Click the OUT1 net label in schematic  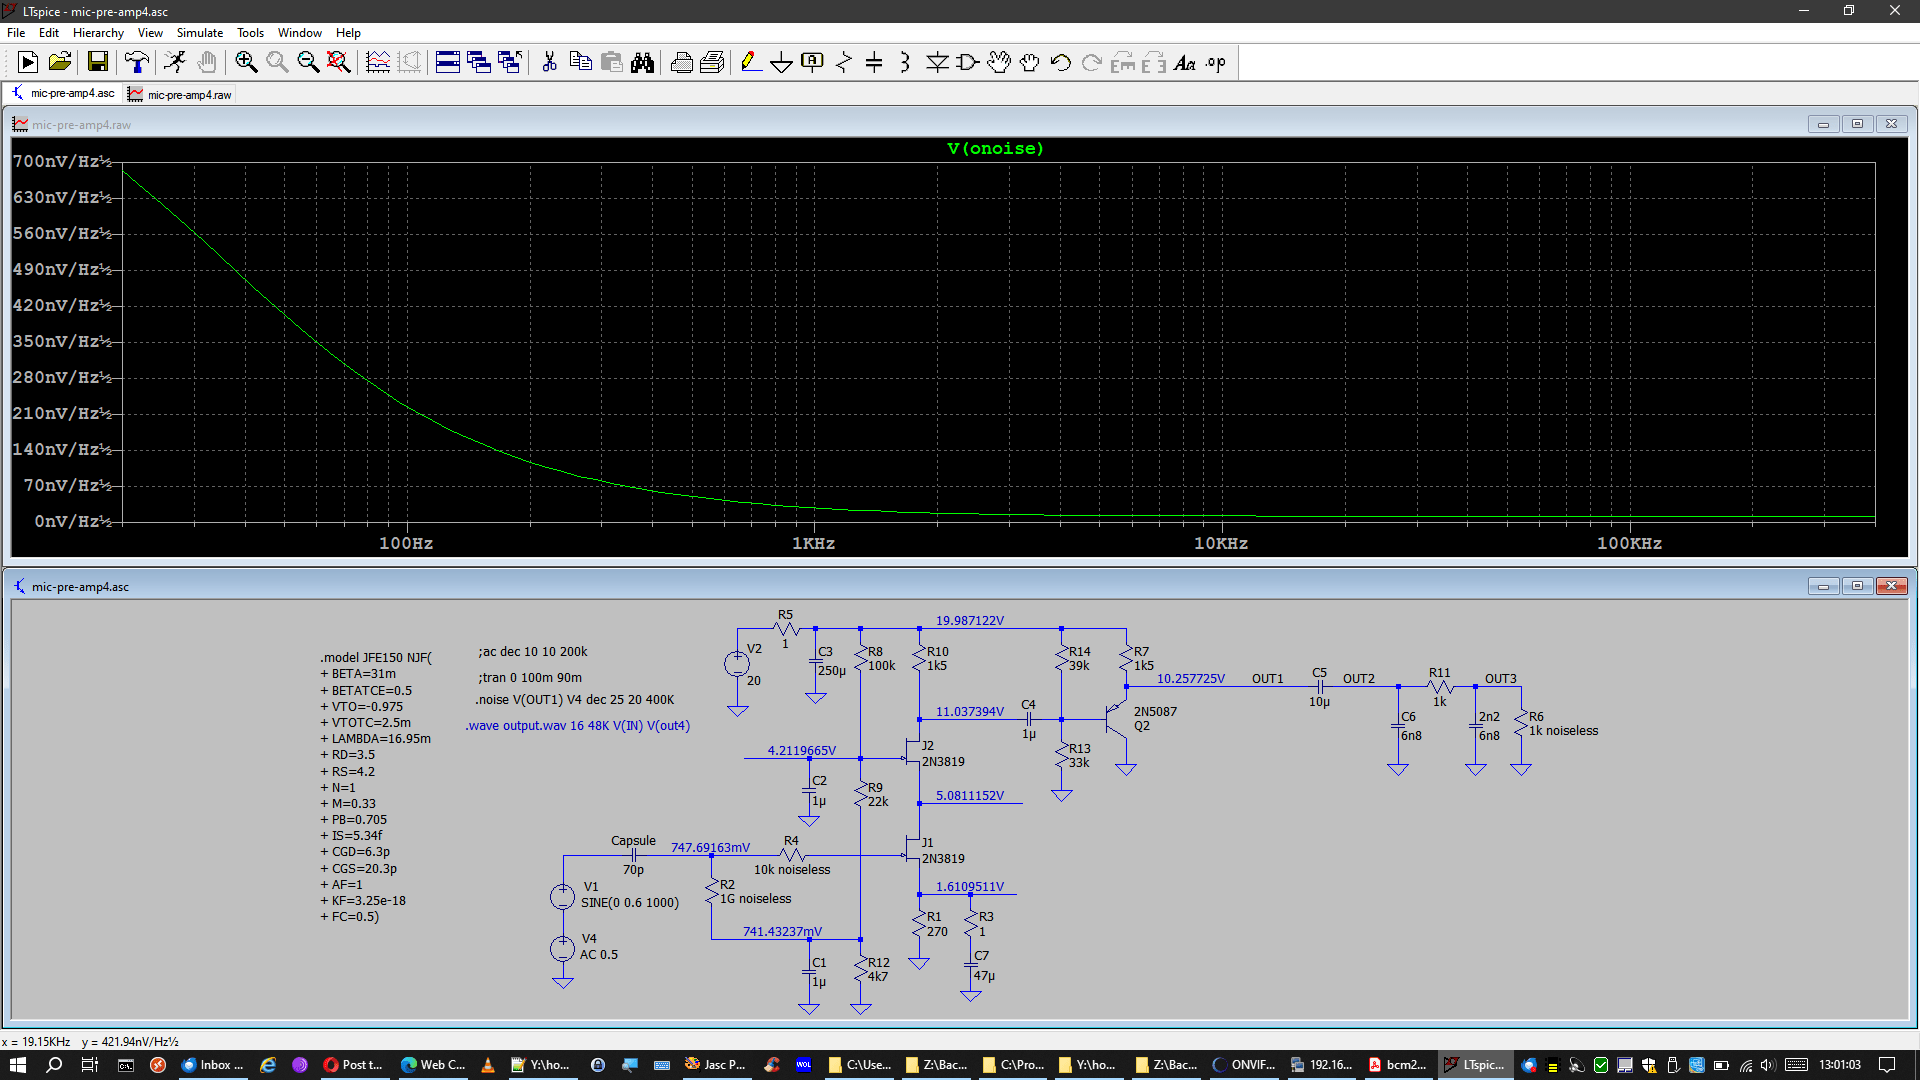1267,678
